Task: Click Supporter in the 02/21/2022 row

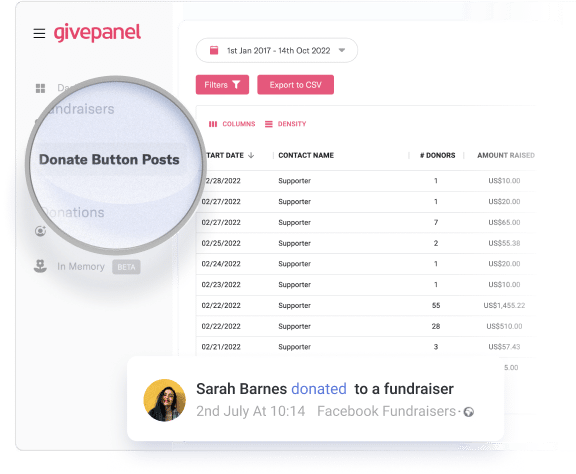Action: [294, 347]
